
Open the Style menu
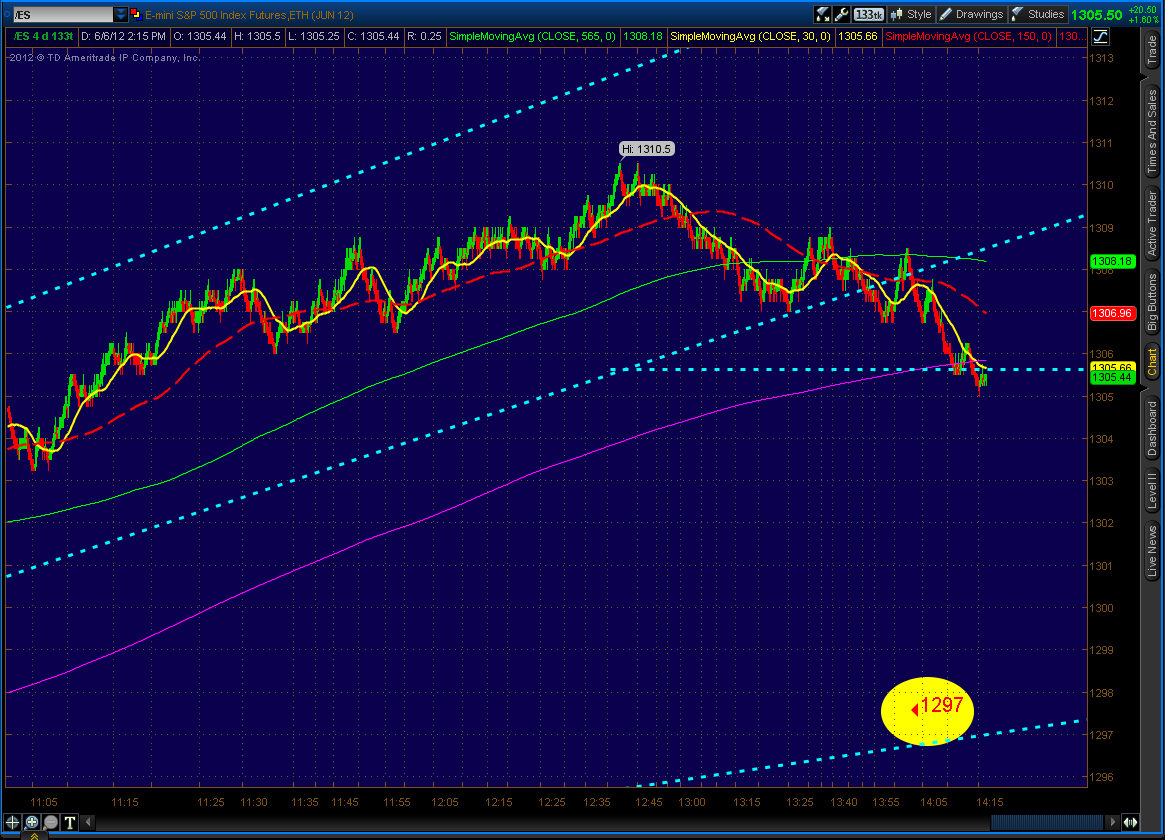click(x=911, y=14)
